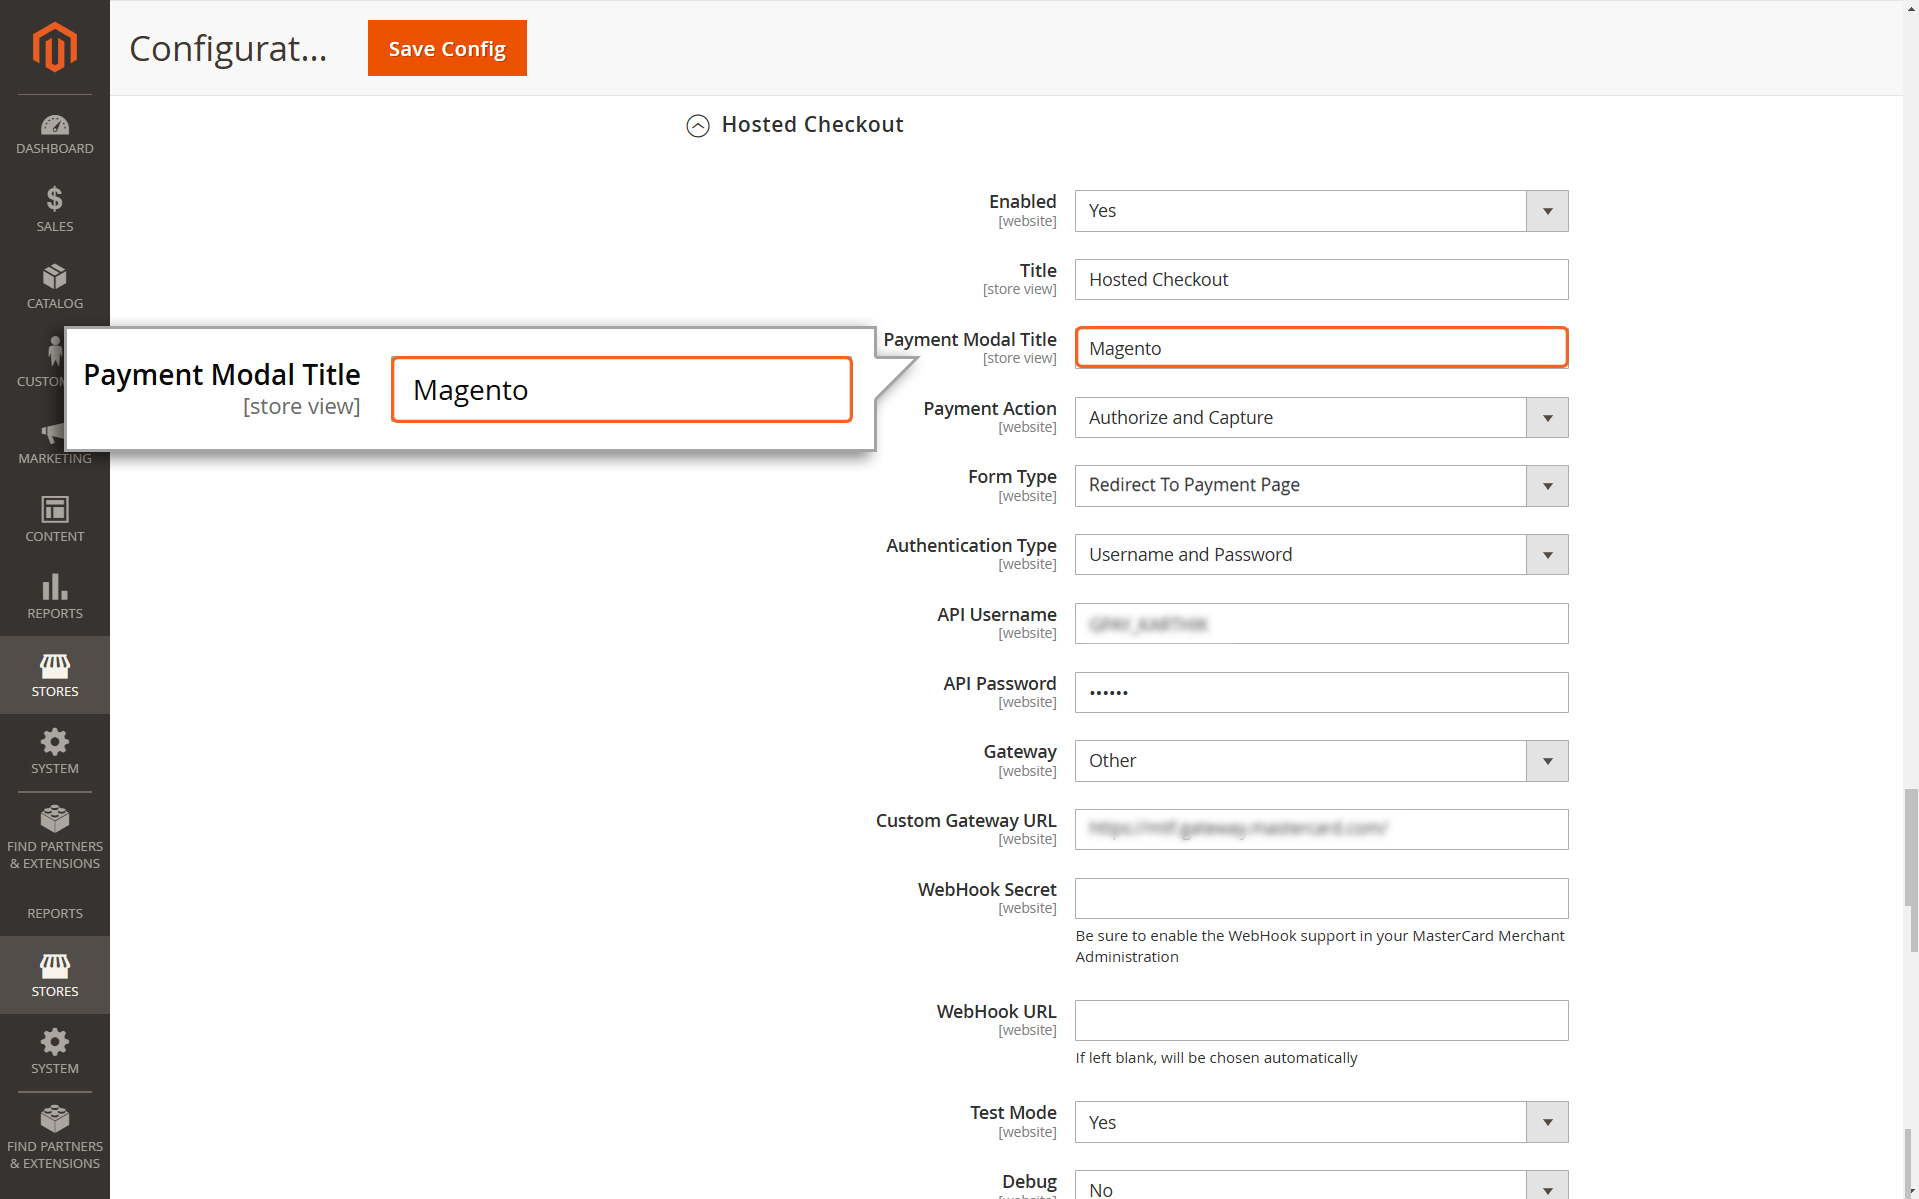Click the Authentication Type label
This screenshot has width=1919, height=1199.
pos(971,546)
